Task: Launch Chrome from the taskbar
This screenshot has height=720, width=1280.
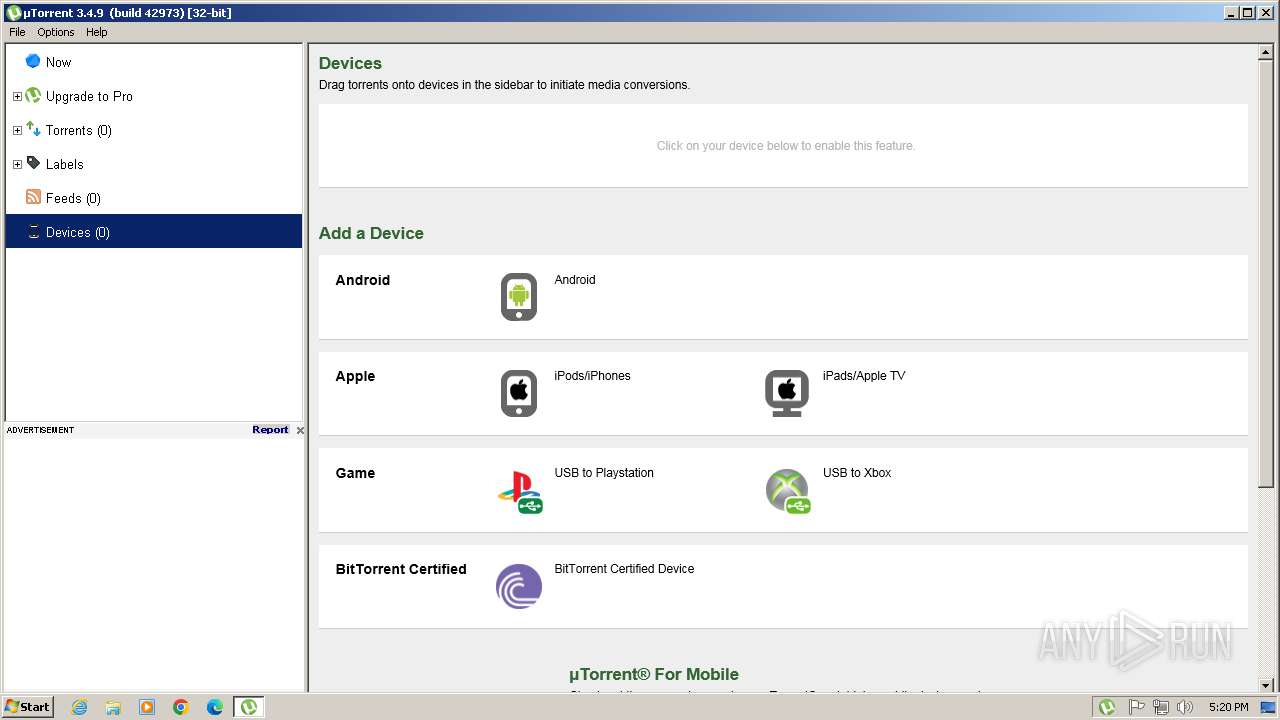Action: tap(181, 707)
